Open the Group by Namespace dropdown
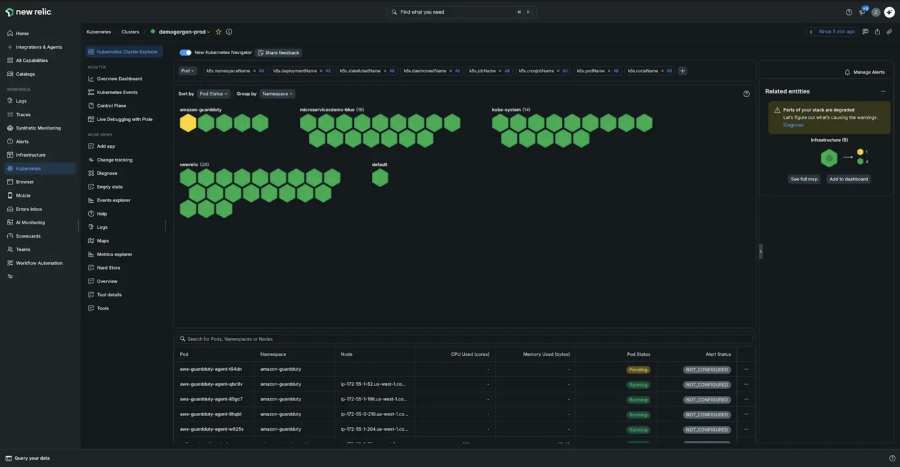 tap(277, 94)
